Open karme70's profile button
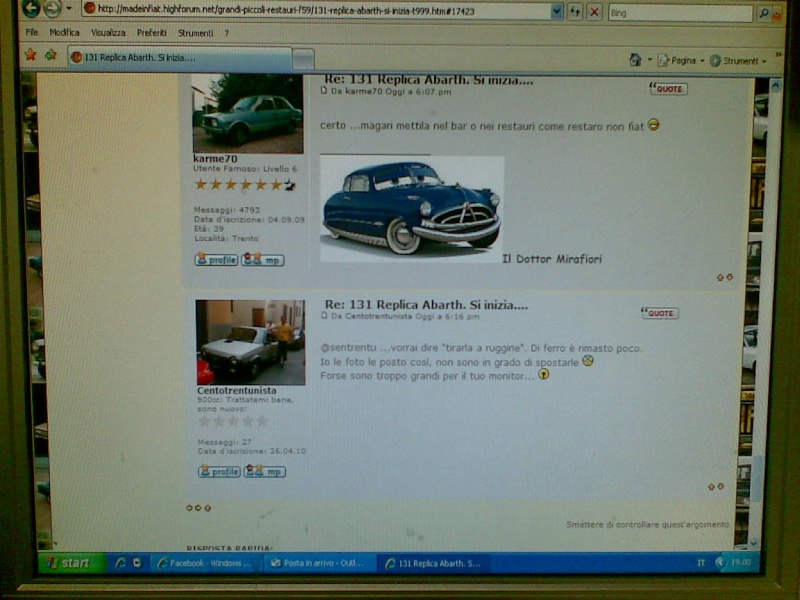The height and width of the screenshot is (600, 800). pos(216,260)
